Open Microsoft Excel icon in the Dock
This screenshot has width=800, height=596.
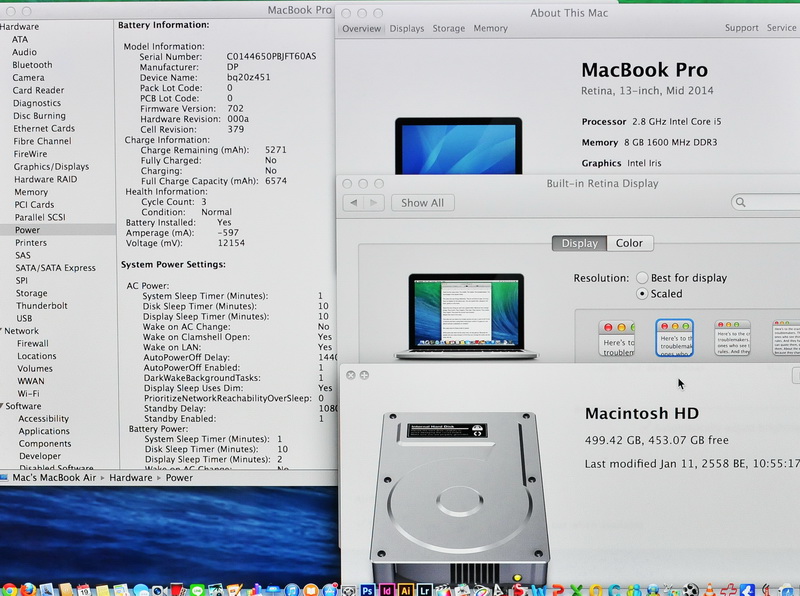[x=576, y=590]
